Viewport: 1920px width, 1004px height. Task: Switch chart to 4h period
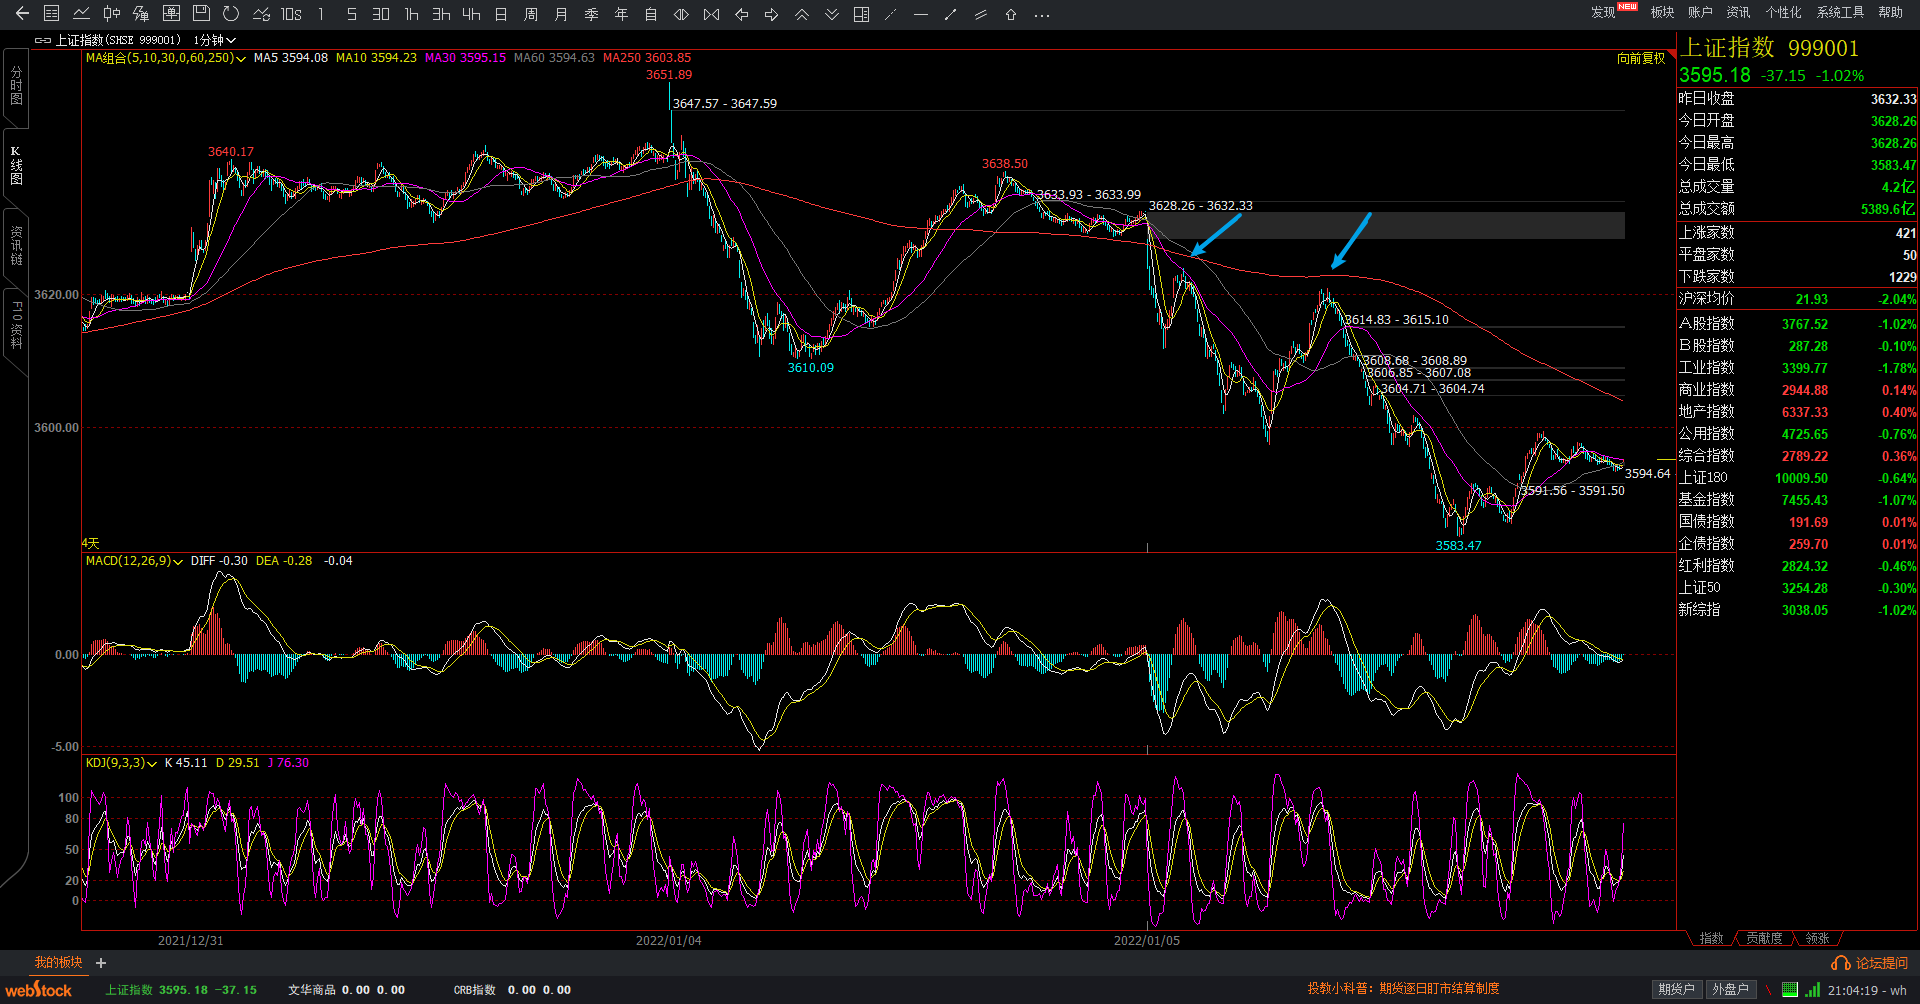click(x=471, y=14)
